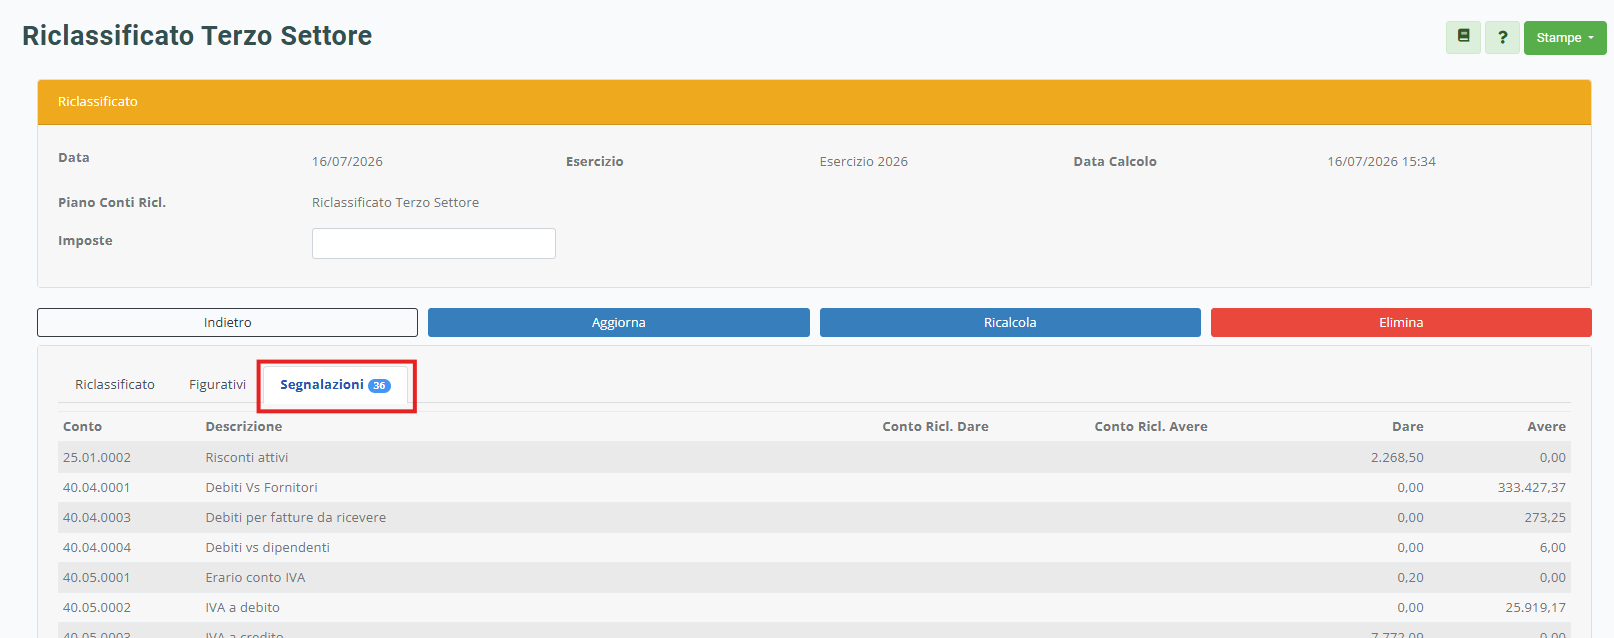Click the Dare column header
1614x638 pixels.
pyautogui.click(x=1408, y=426)
